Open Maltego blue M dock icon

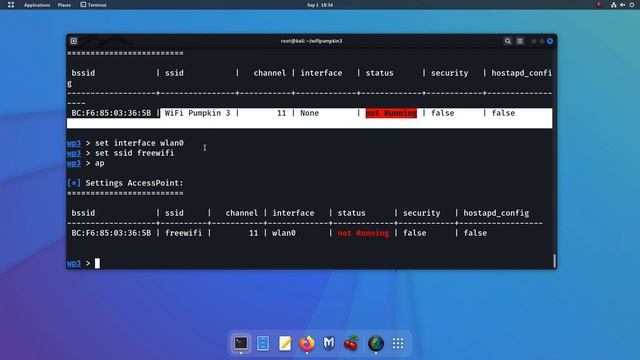tap(329, 343)
